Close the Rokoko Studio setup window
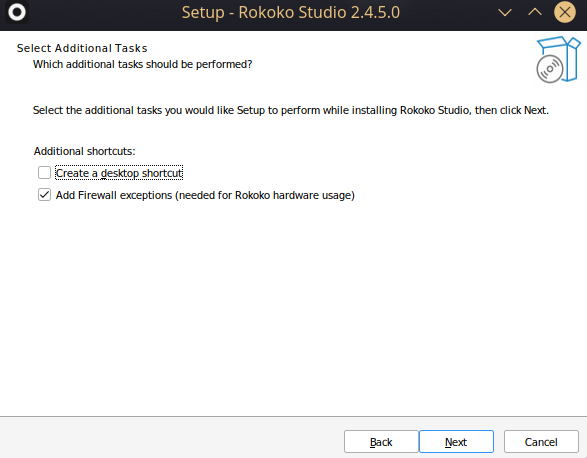This screenshot has height=458, width=587. 565,12
